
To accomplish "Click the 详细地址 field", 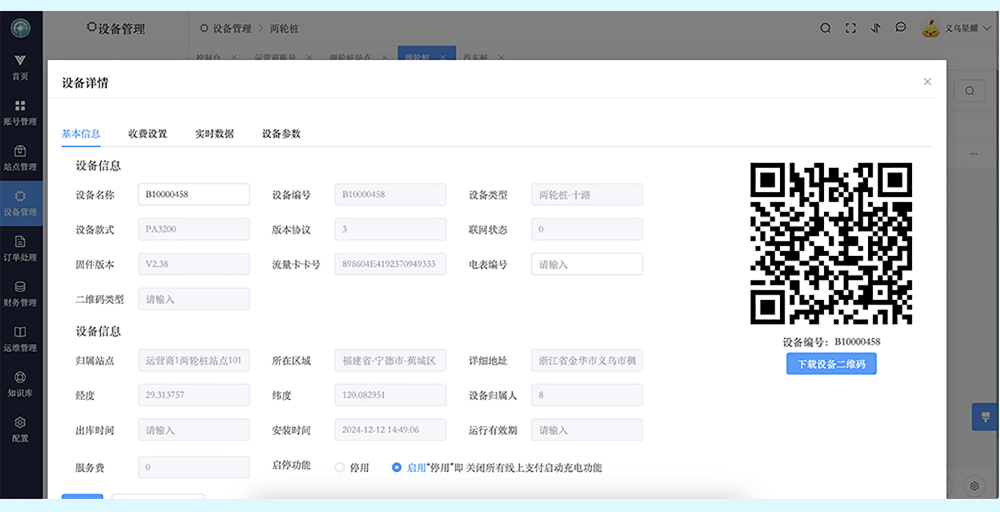I will [587, 360].
